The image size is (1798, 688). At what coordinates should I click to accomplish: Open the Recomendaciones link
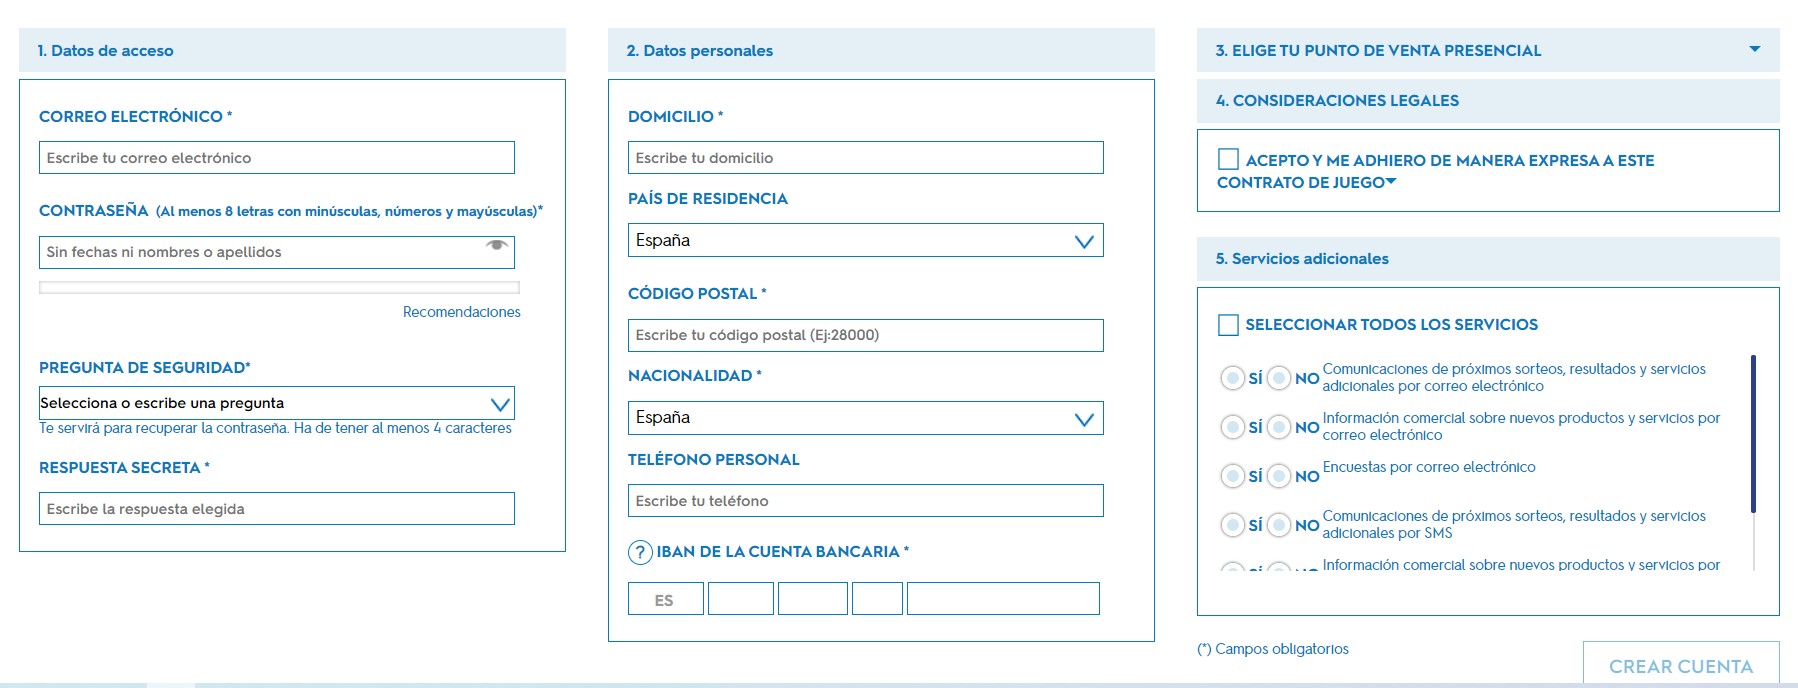point(462,312)
